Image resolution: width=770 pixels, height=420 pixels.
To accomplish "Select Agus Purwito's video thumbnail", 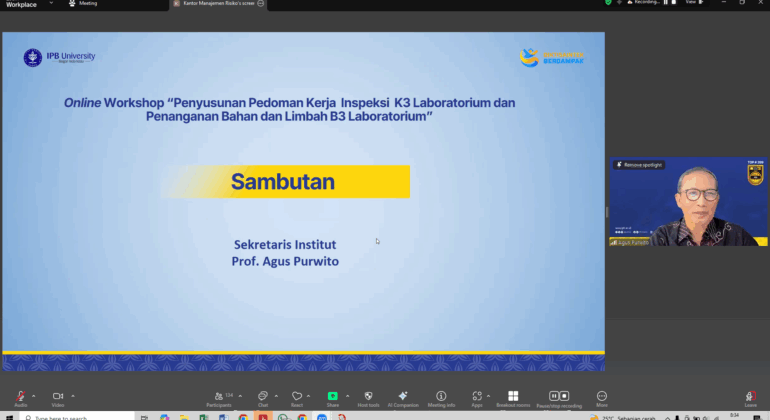I will click(688, 201).
